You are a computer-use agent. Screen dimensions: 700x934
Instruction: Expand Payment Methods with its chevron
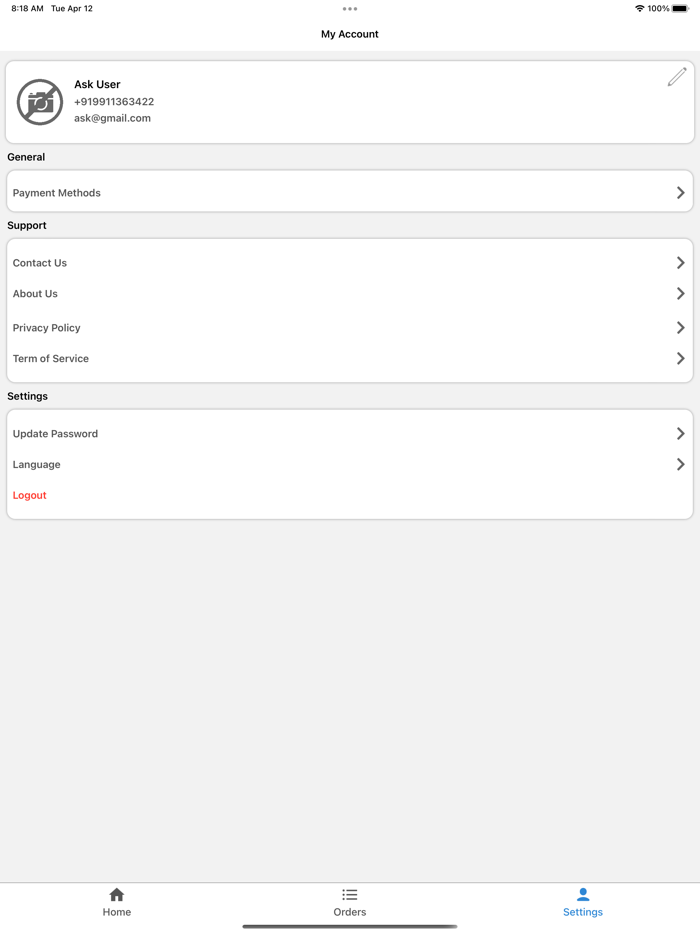pos(680,193)
